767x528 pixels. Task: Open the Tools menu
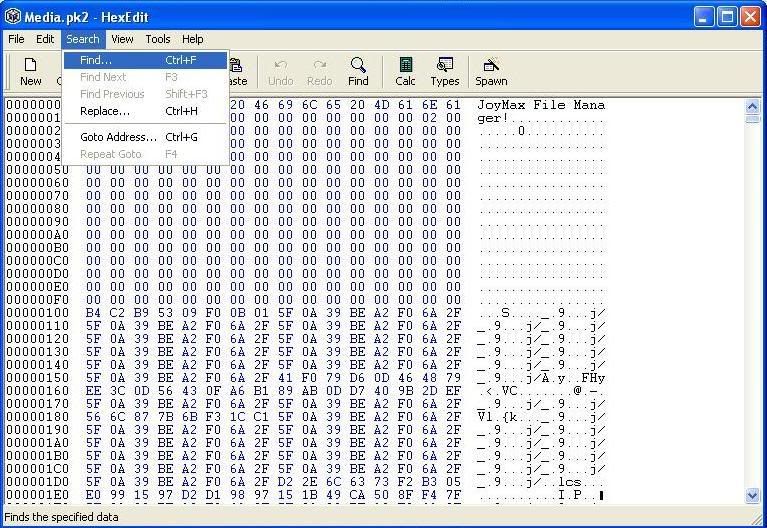158,39
